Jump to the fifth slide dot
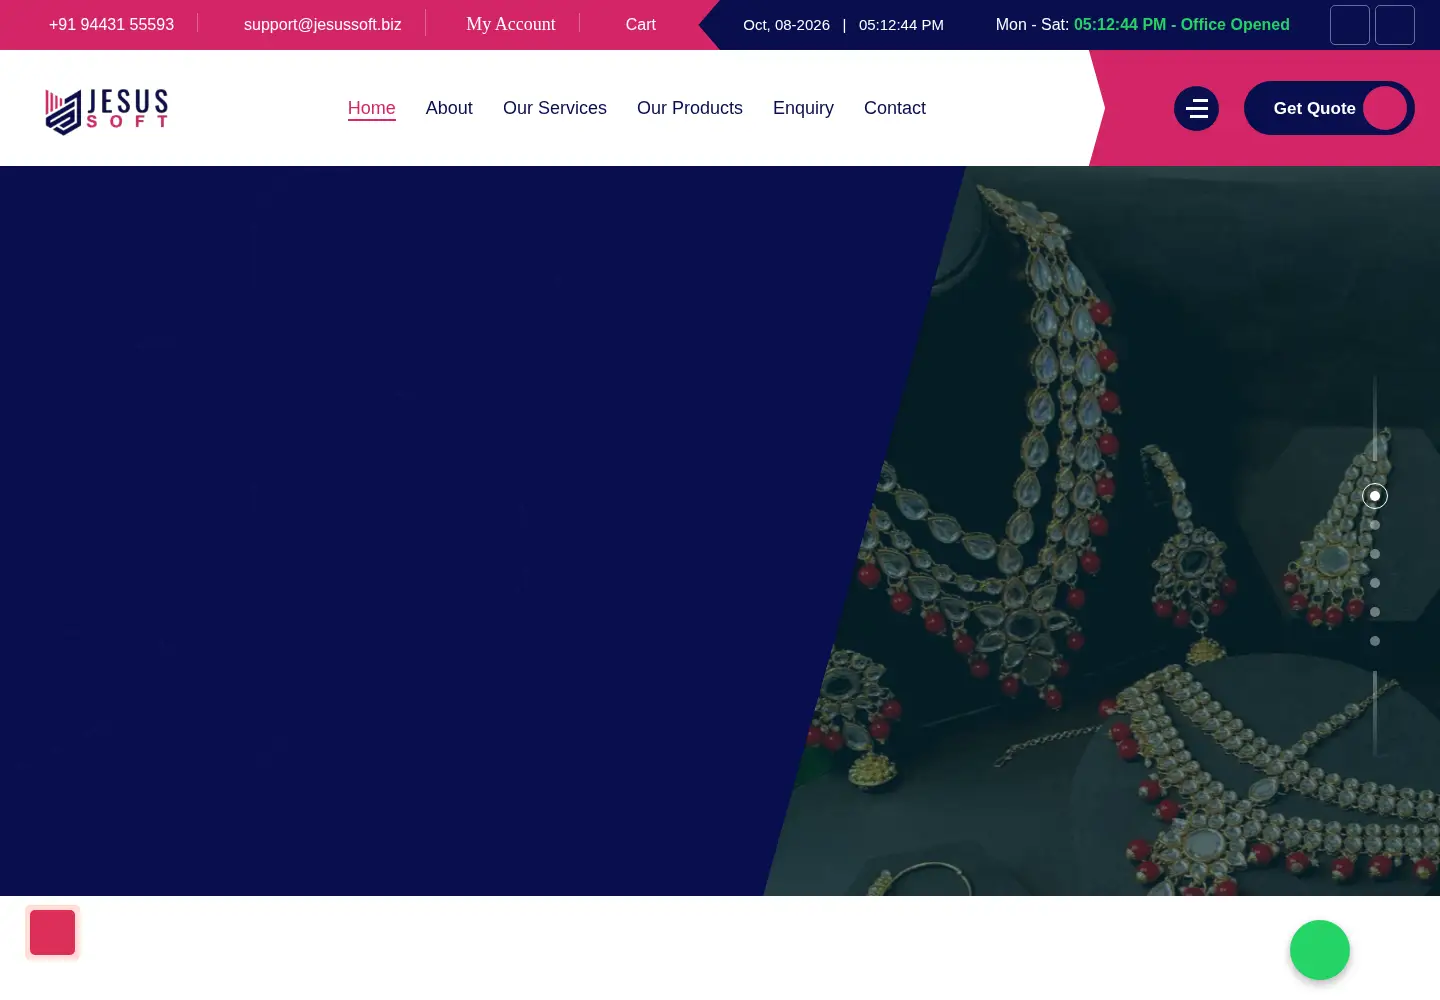The image size is (1440, 1000). pyautogui.click(x=1375, y=612)
